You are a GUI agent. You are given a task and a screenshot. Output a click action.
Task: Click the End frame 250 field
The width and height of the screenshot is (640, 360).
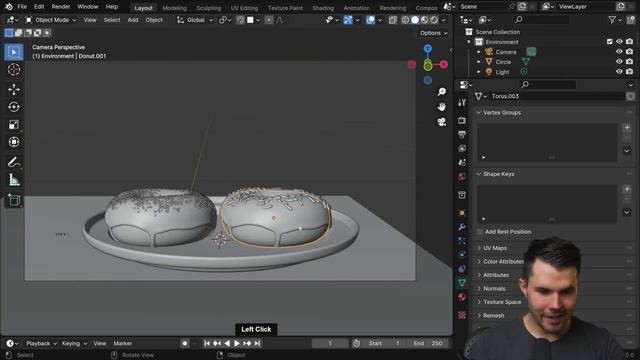pos(429,344)
